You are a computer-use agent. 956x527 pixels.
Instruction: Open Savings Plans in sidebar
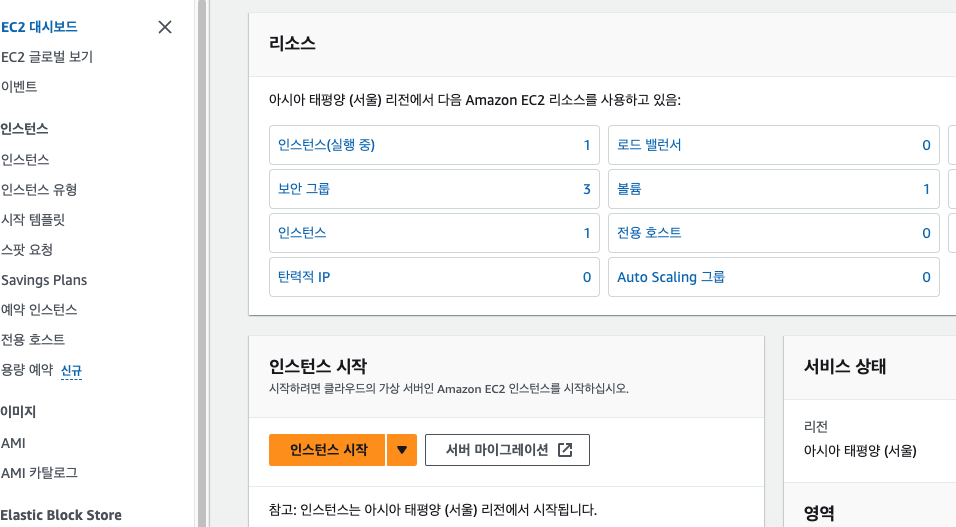pos(44,280)
